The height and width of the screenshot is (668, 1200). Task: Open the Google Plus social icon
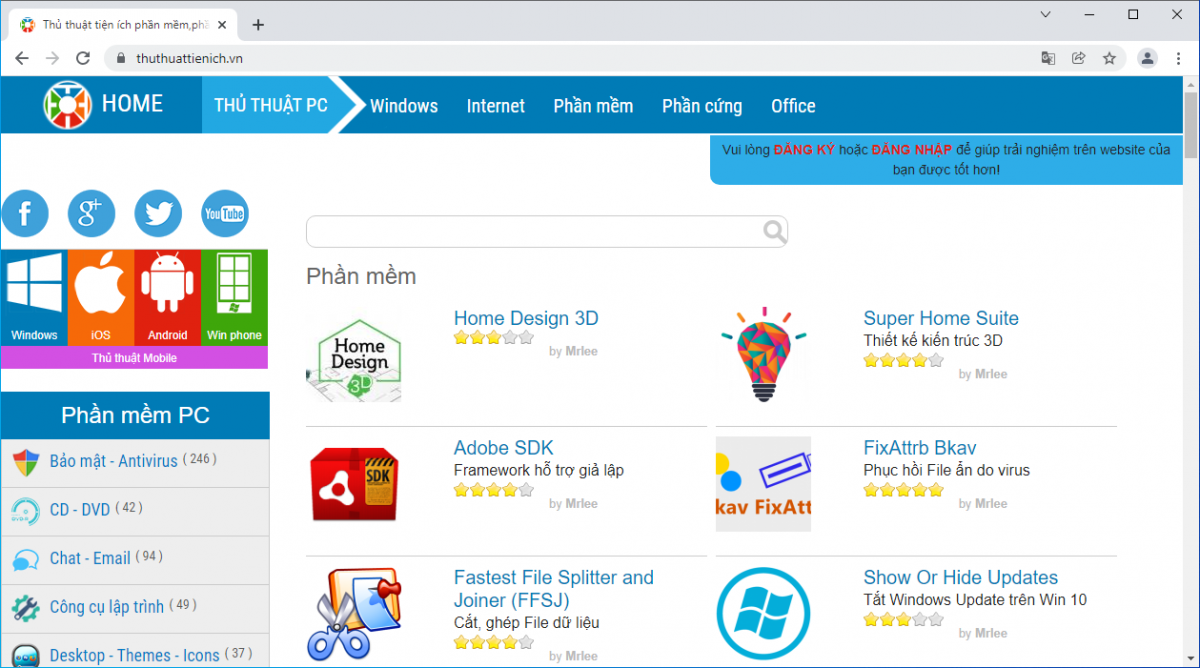(91, 213)
